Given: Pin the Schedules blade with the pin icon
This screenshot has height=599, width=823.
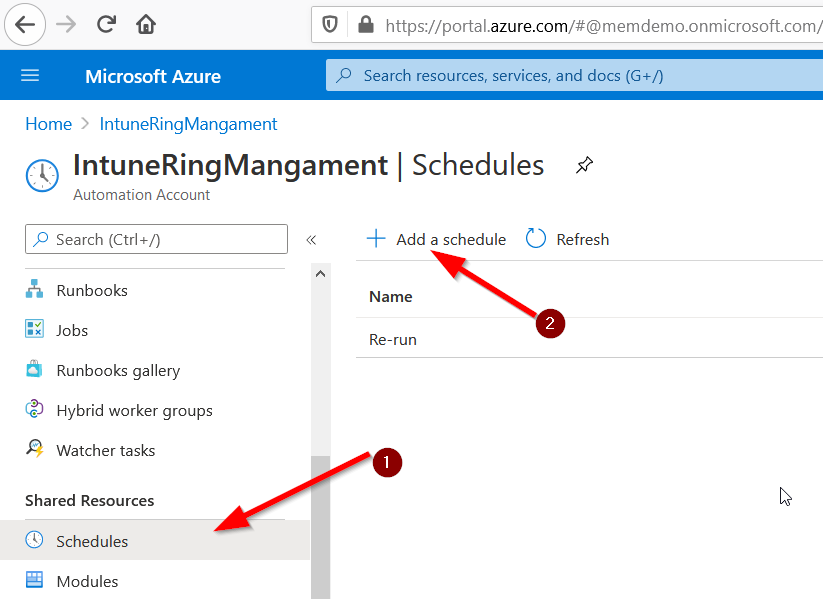Looking at the screenshot, I should point(584,165).
